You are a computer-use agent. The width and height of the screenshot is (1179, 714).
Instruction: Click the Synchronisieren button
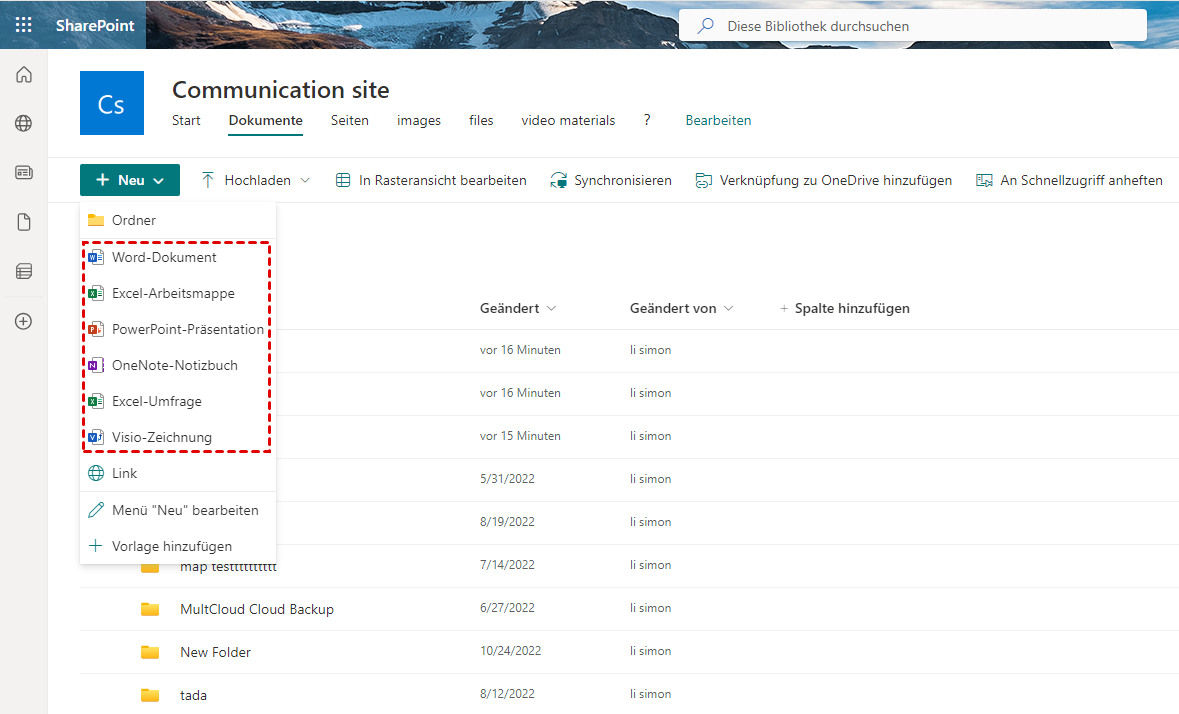[x=611, y=180]
